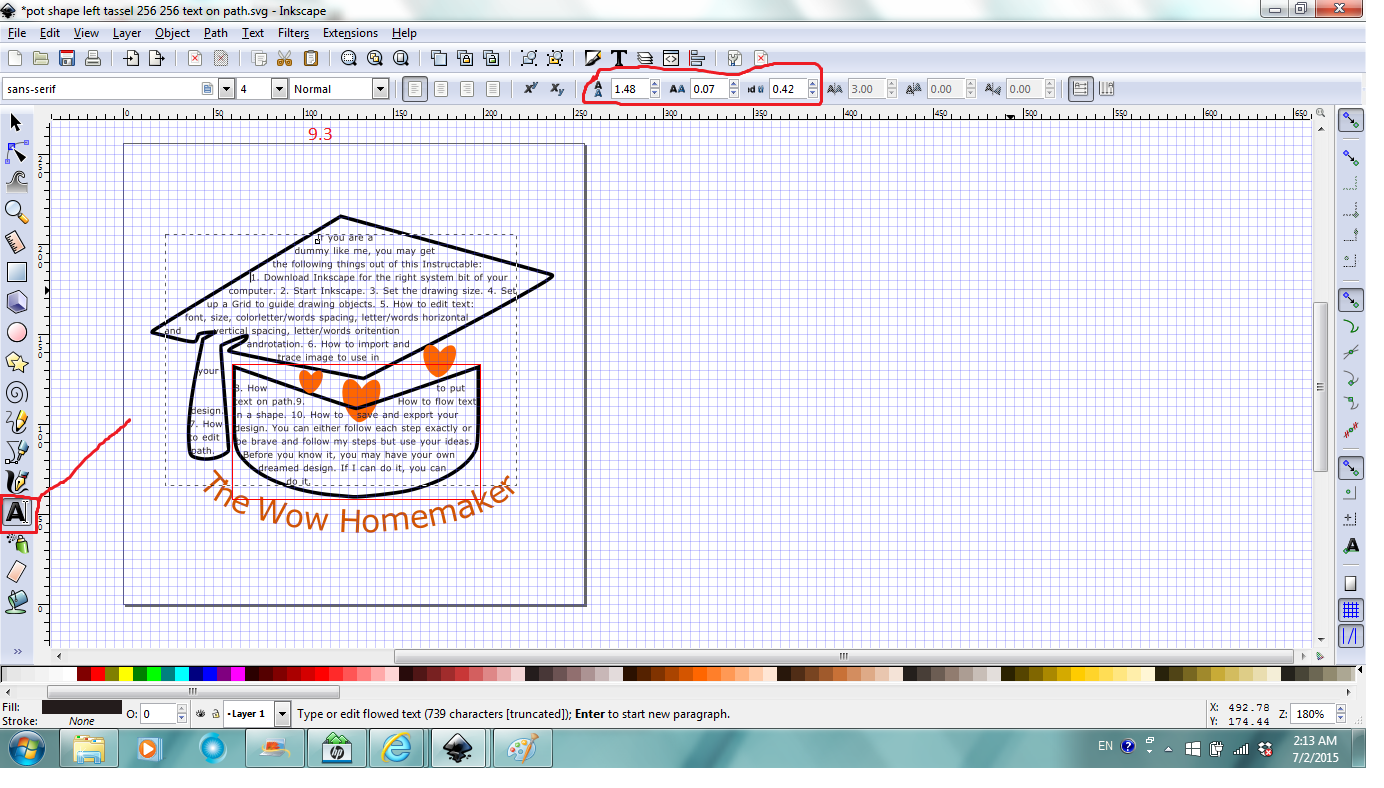Open the XML editor icon
Viewport: 1384px width, 788px height.
click(x=671, y=58)
